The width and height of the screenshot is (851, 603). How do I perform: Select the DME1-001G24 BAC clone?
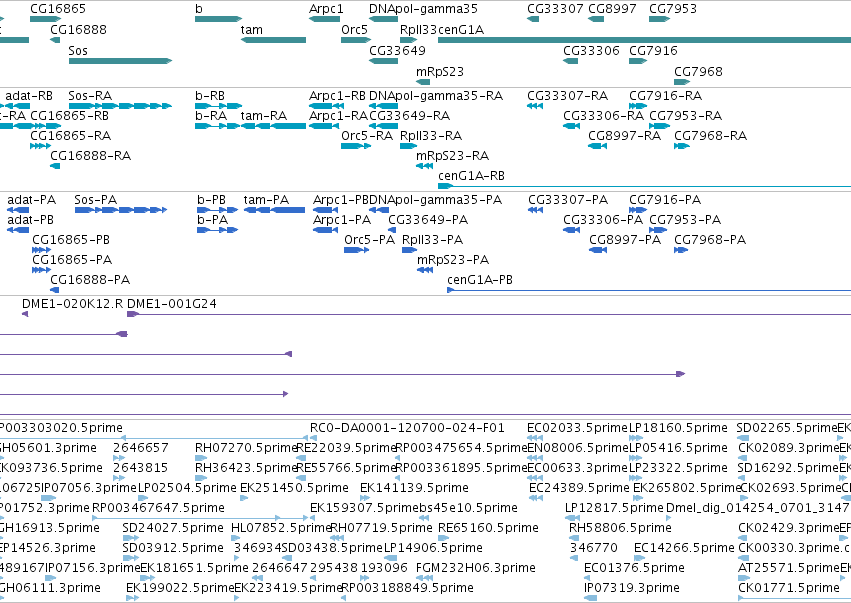pyautogui.click(x=488, y=314)
